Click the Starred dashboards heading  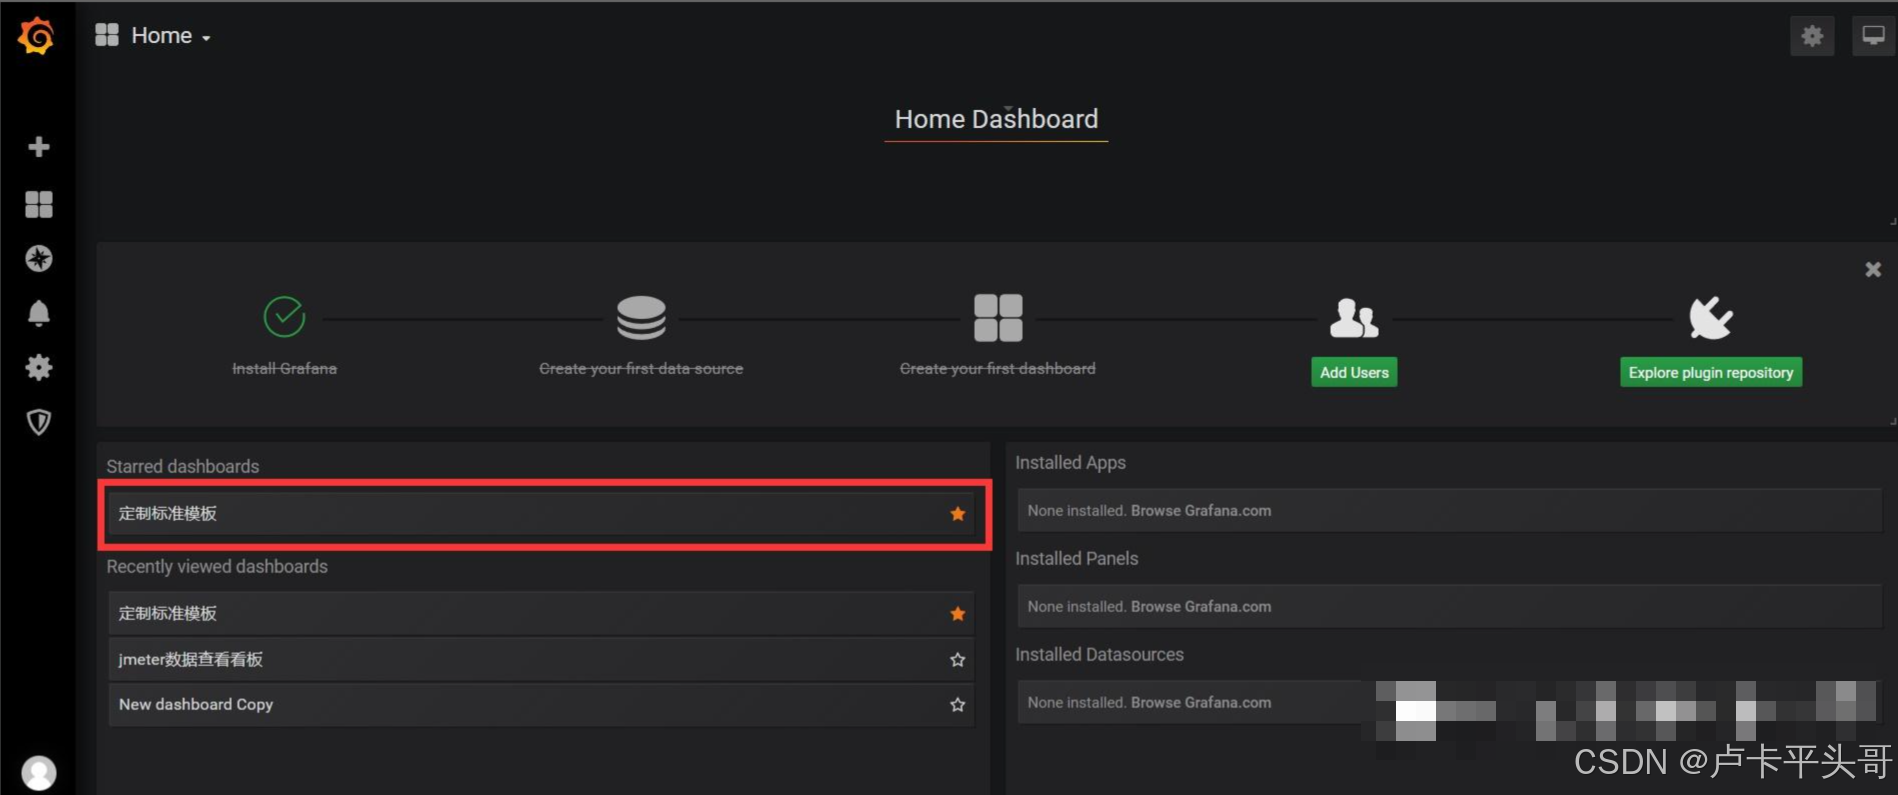(x=183, y=467)
